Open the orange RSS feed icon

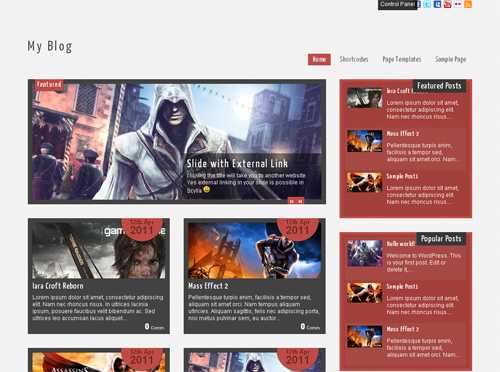(468, 4)
